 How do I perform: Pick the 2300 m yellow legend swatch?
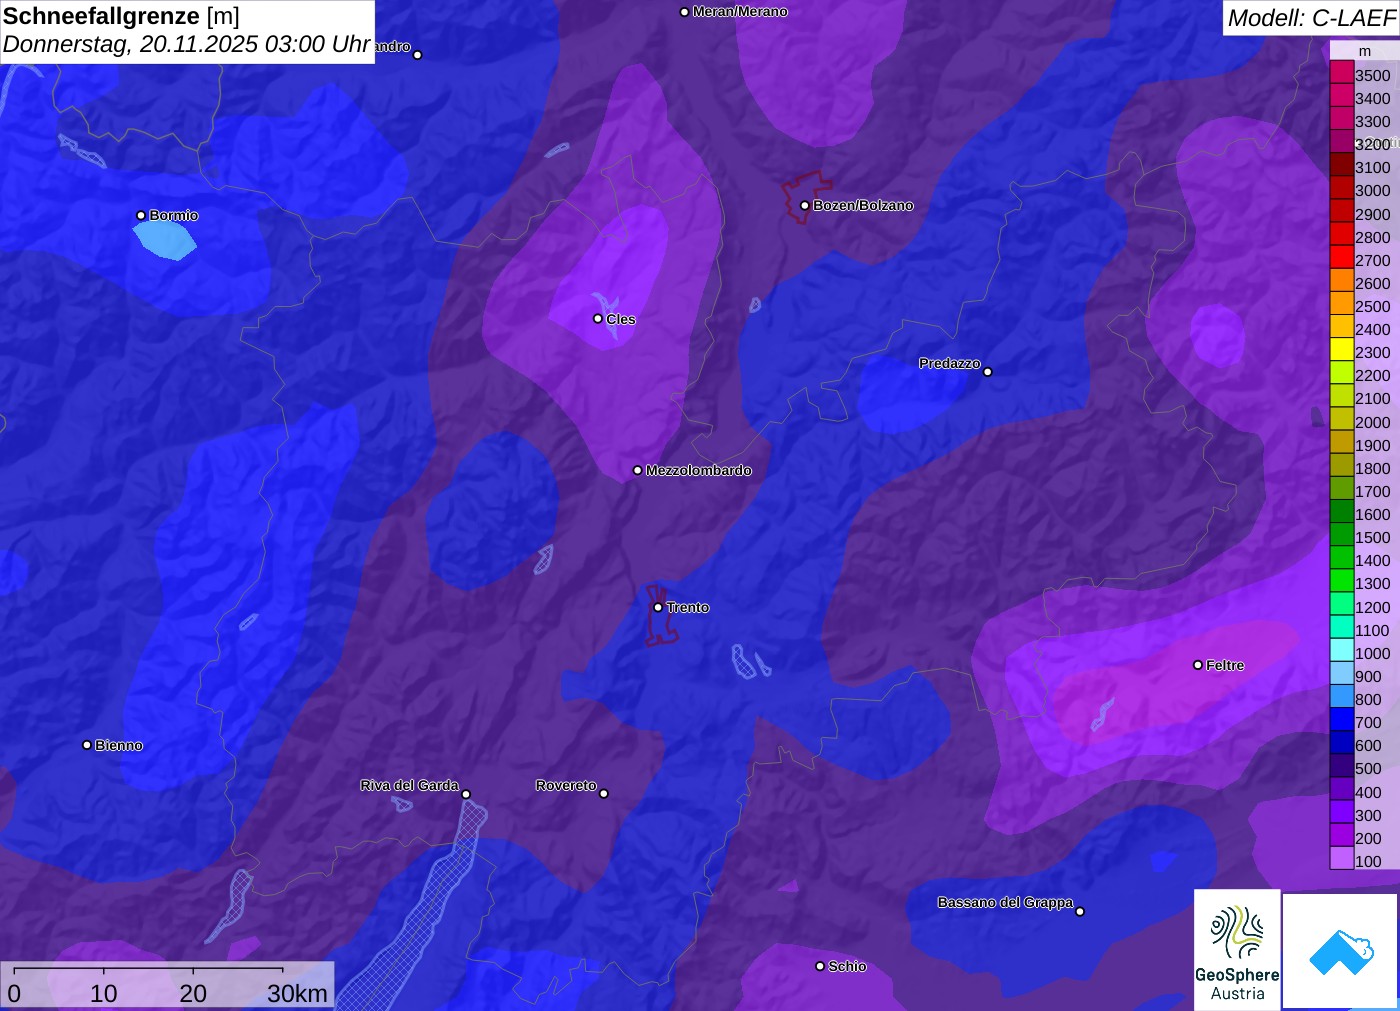[x=1342, y=349]
